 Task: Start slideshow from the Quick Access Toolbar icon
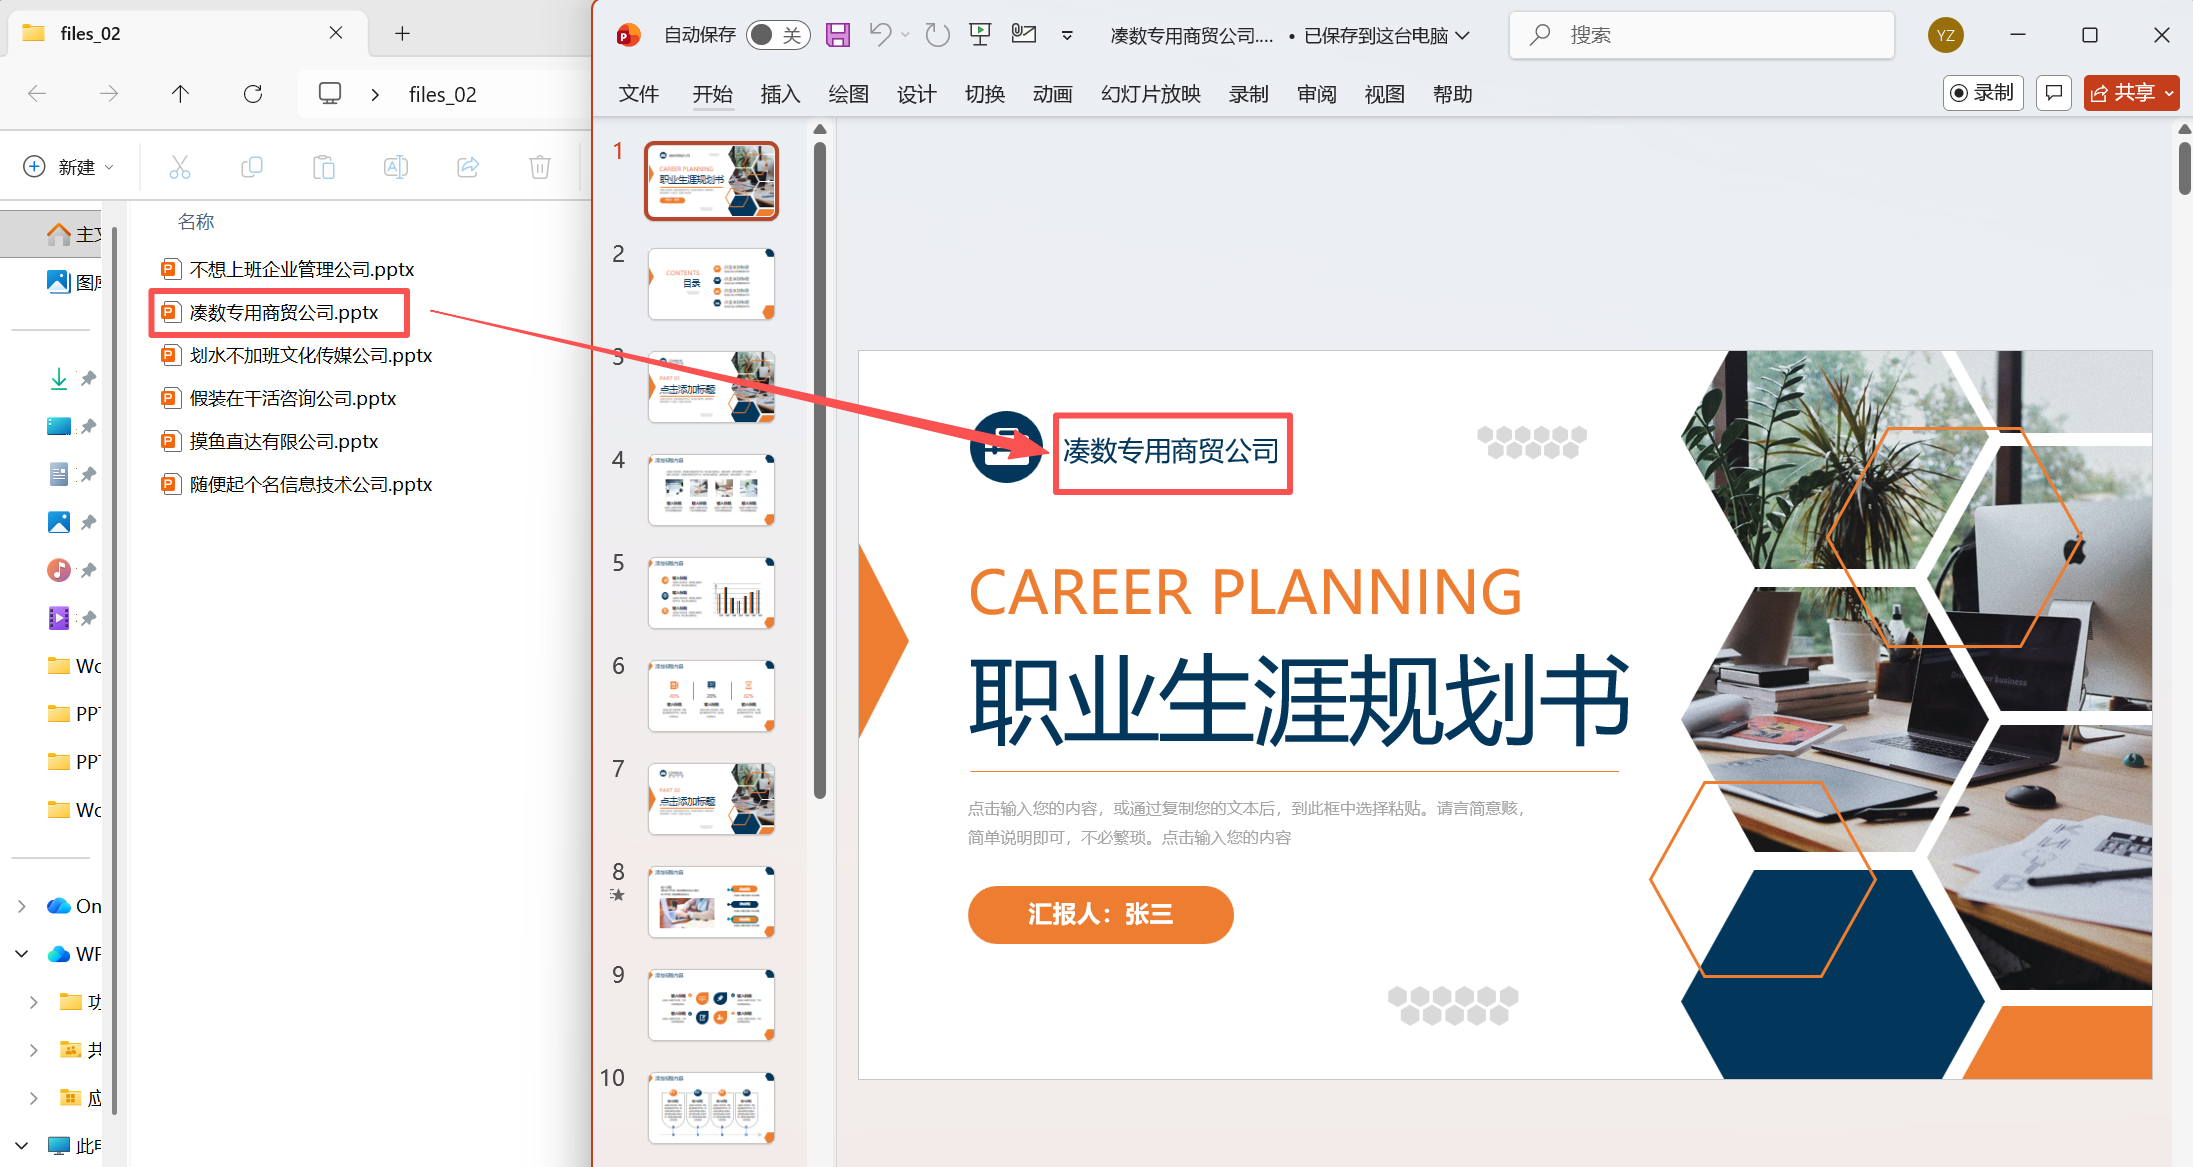coord(979,34)
